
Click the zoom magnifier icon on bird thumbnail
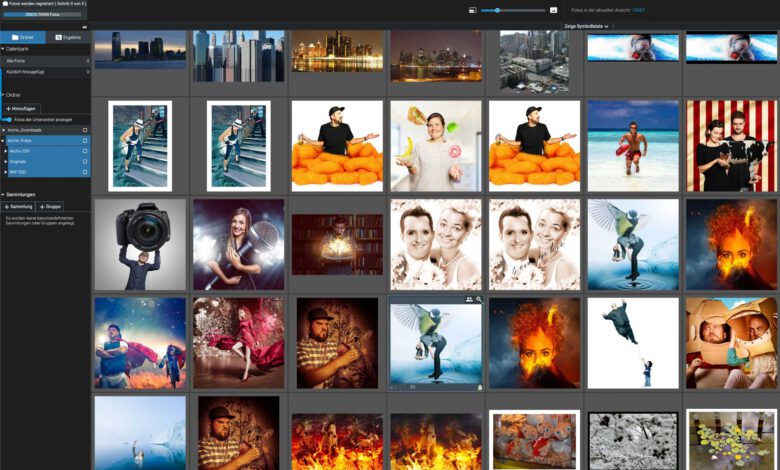tap(479, 300)
